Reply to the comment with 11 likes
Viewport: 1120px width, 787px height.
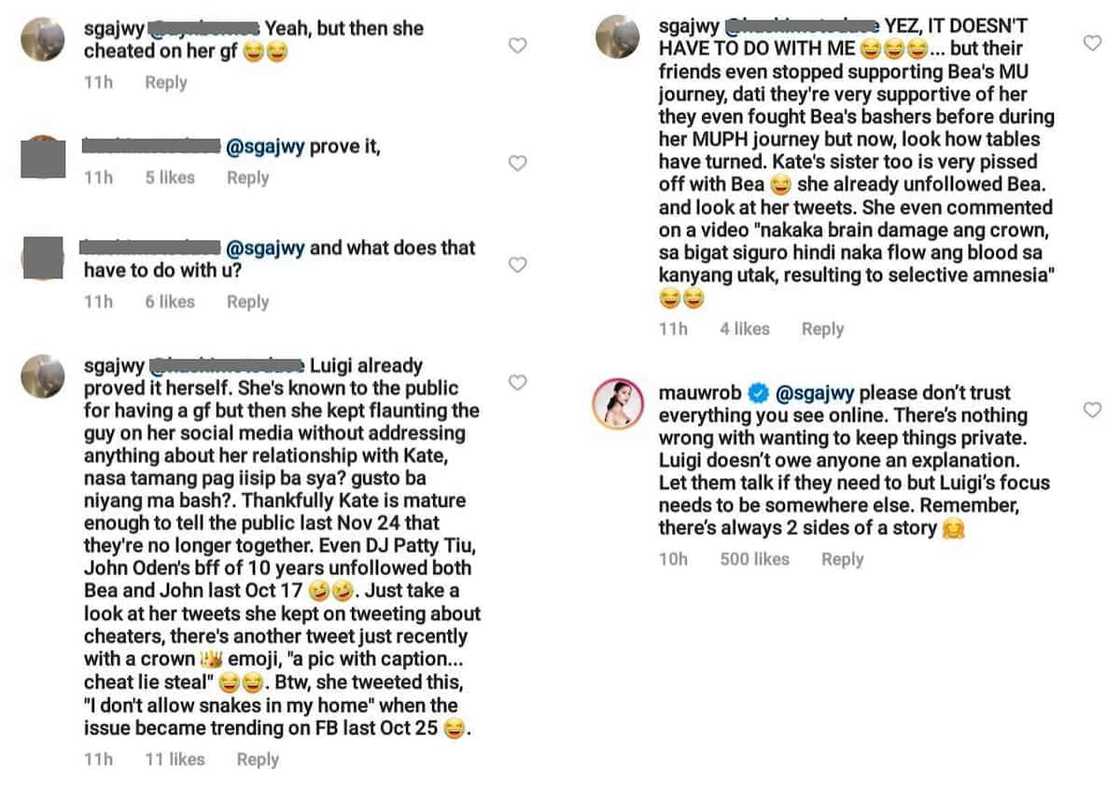pyautogui.click(x=257, y=759)
